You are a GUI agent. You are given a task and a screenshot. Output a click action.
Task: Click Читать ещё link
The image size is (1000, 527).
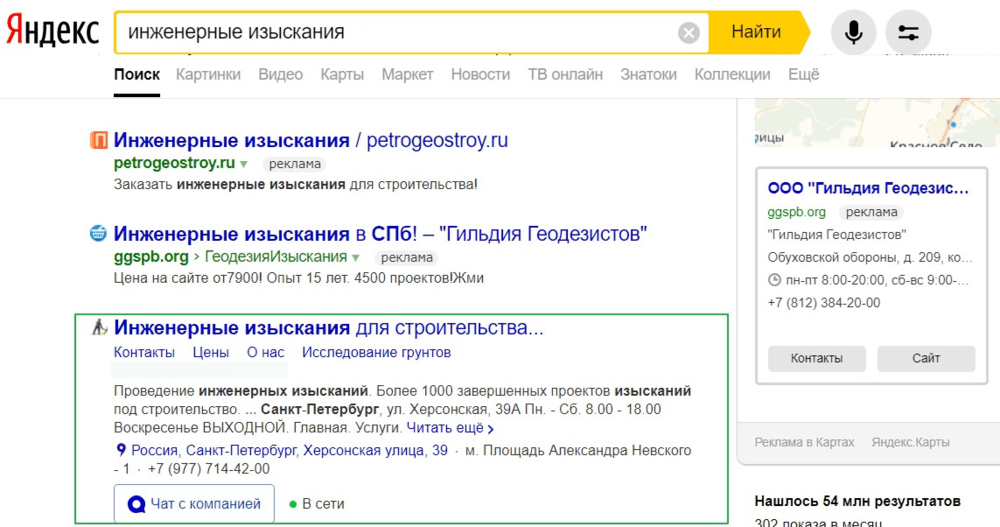pyautogui.click(x=450, y=427)
